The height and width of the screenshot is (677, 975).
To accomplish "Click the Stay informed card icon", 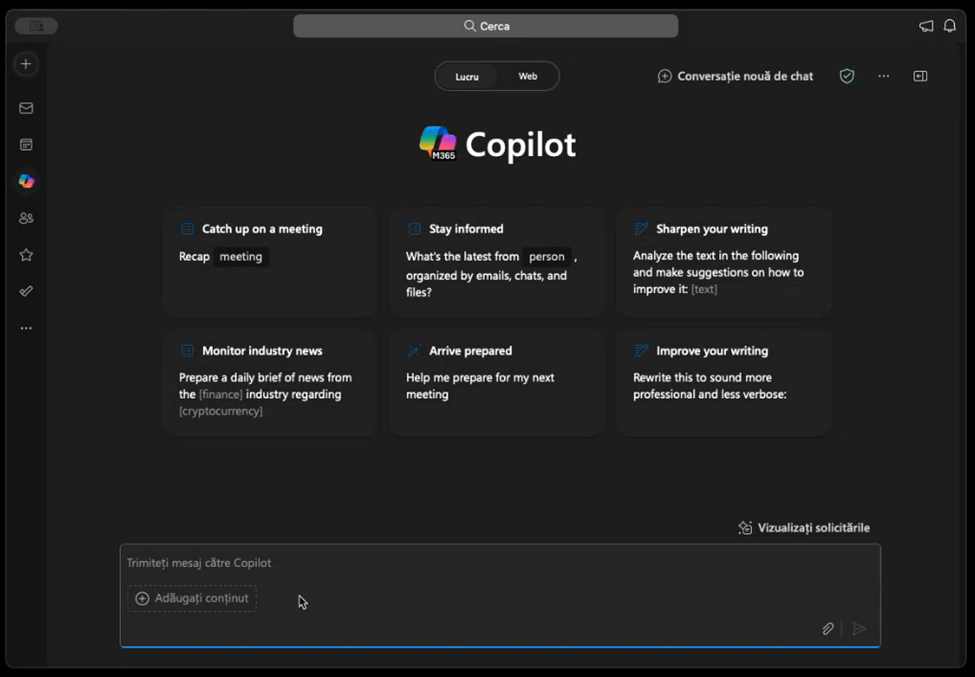I will pyautogui.click(x=414, y=229).
